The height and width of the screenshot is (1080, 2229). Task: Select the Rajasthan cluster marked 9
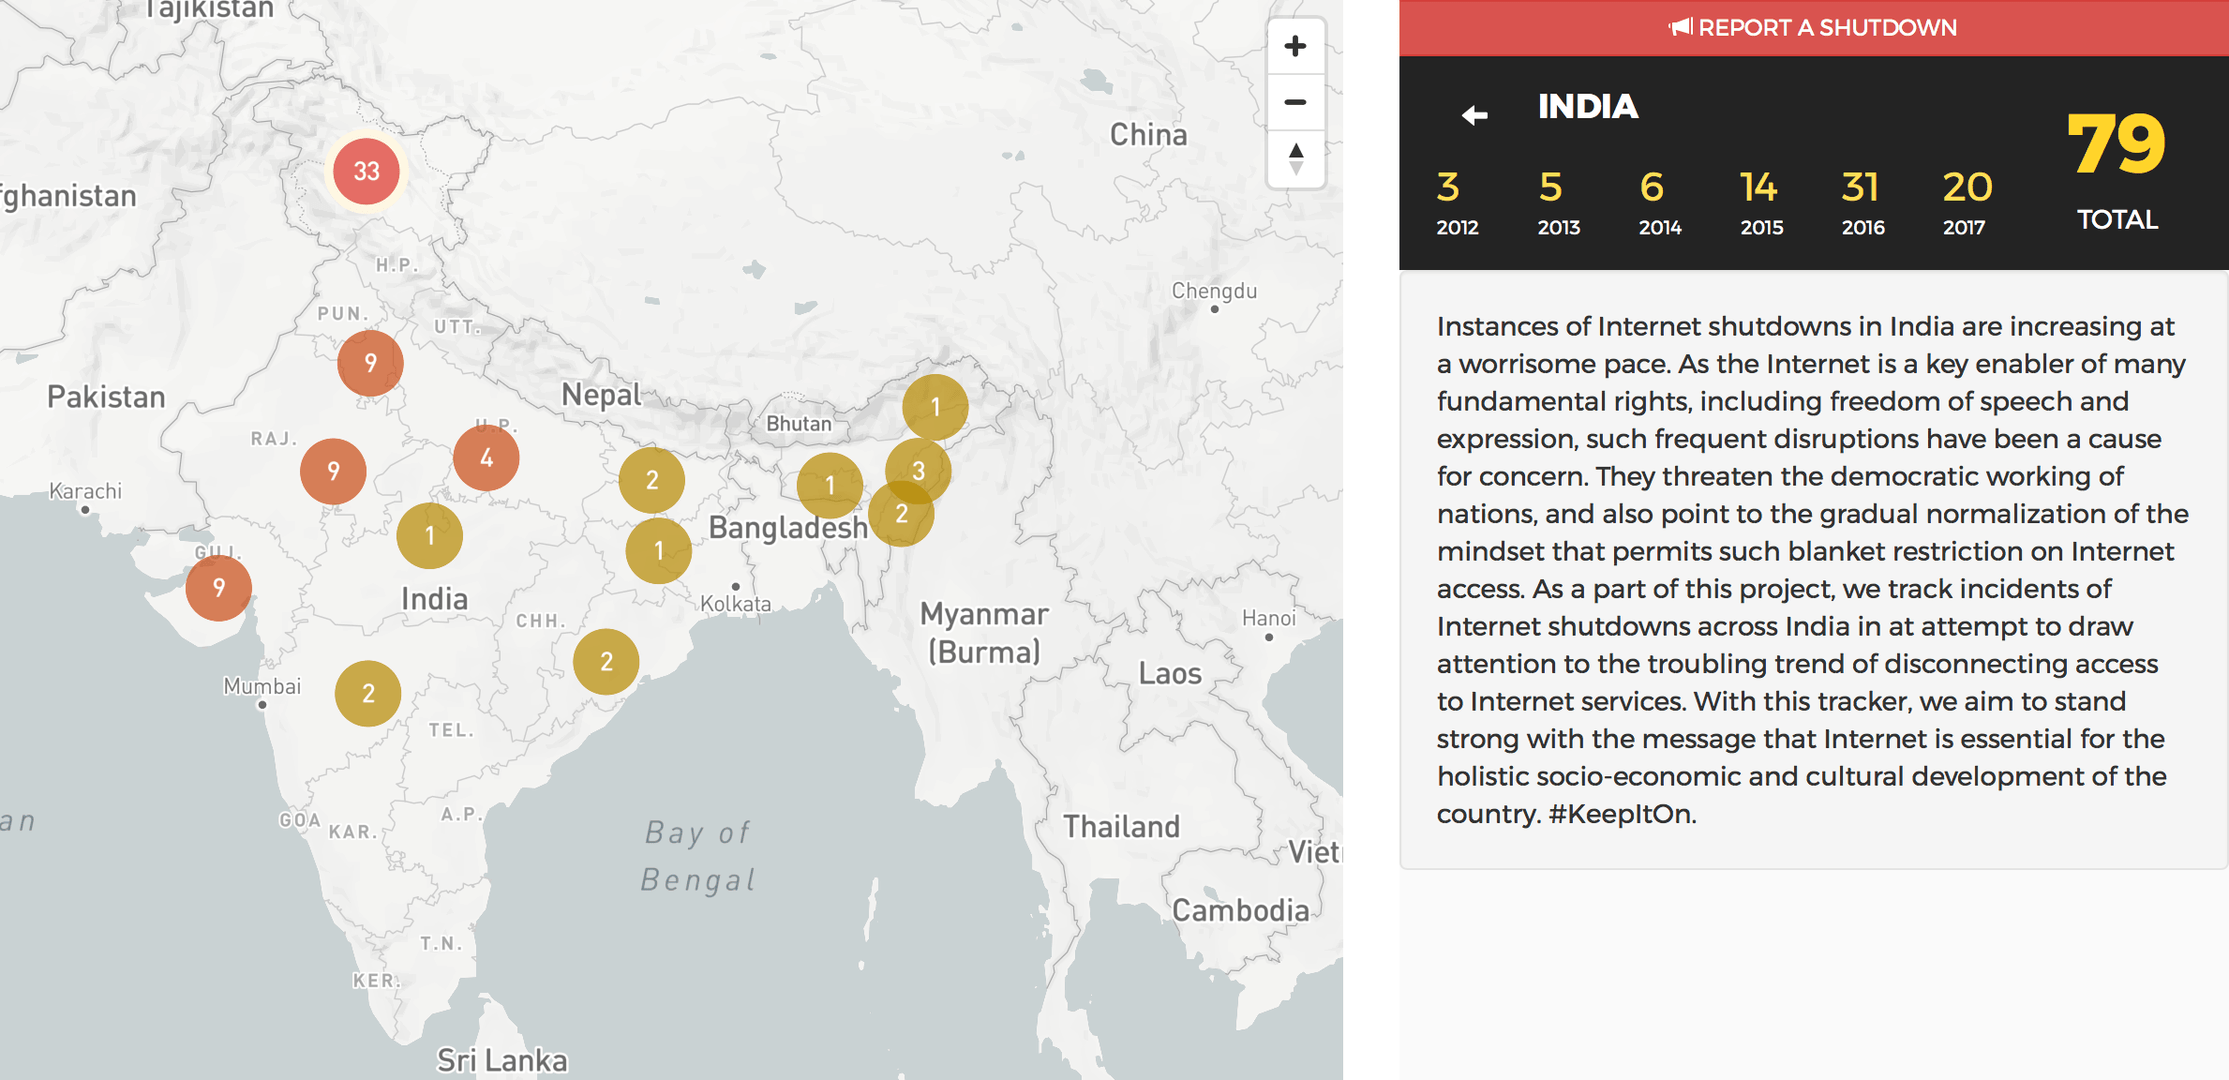point(333,470)
